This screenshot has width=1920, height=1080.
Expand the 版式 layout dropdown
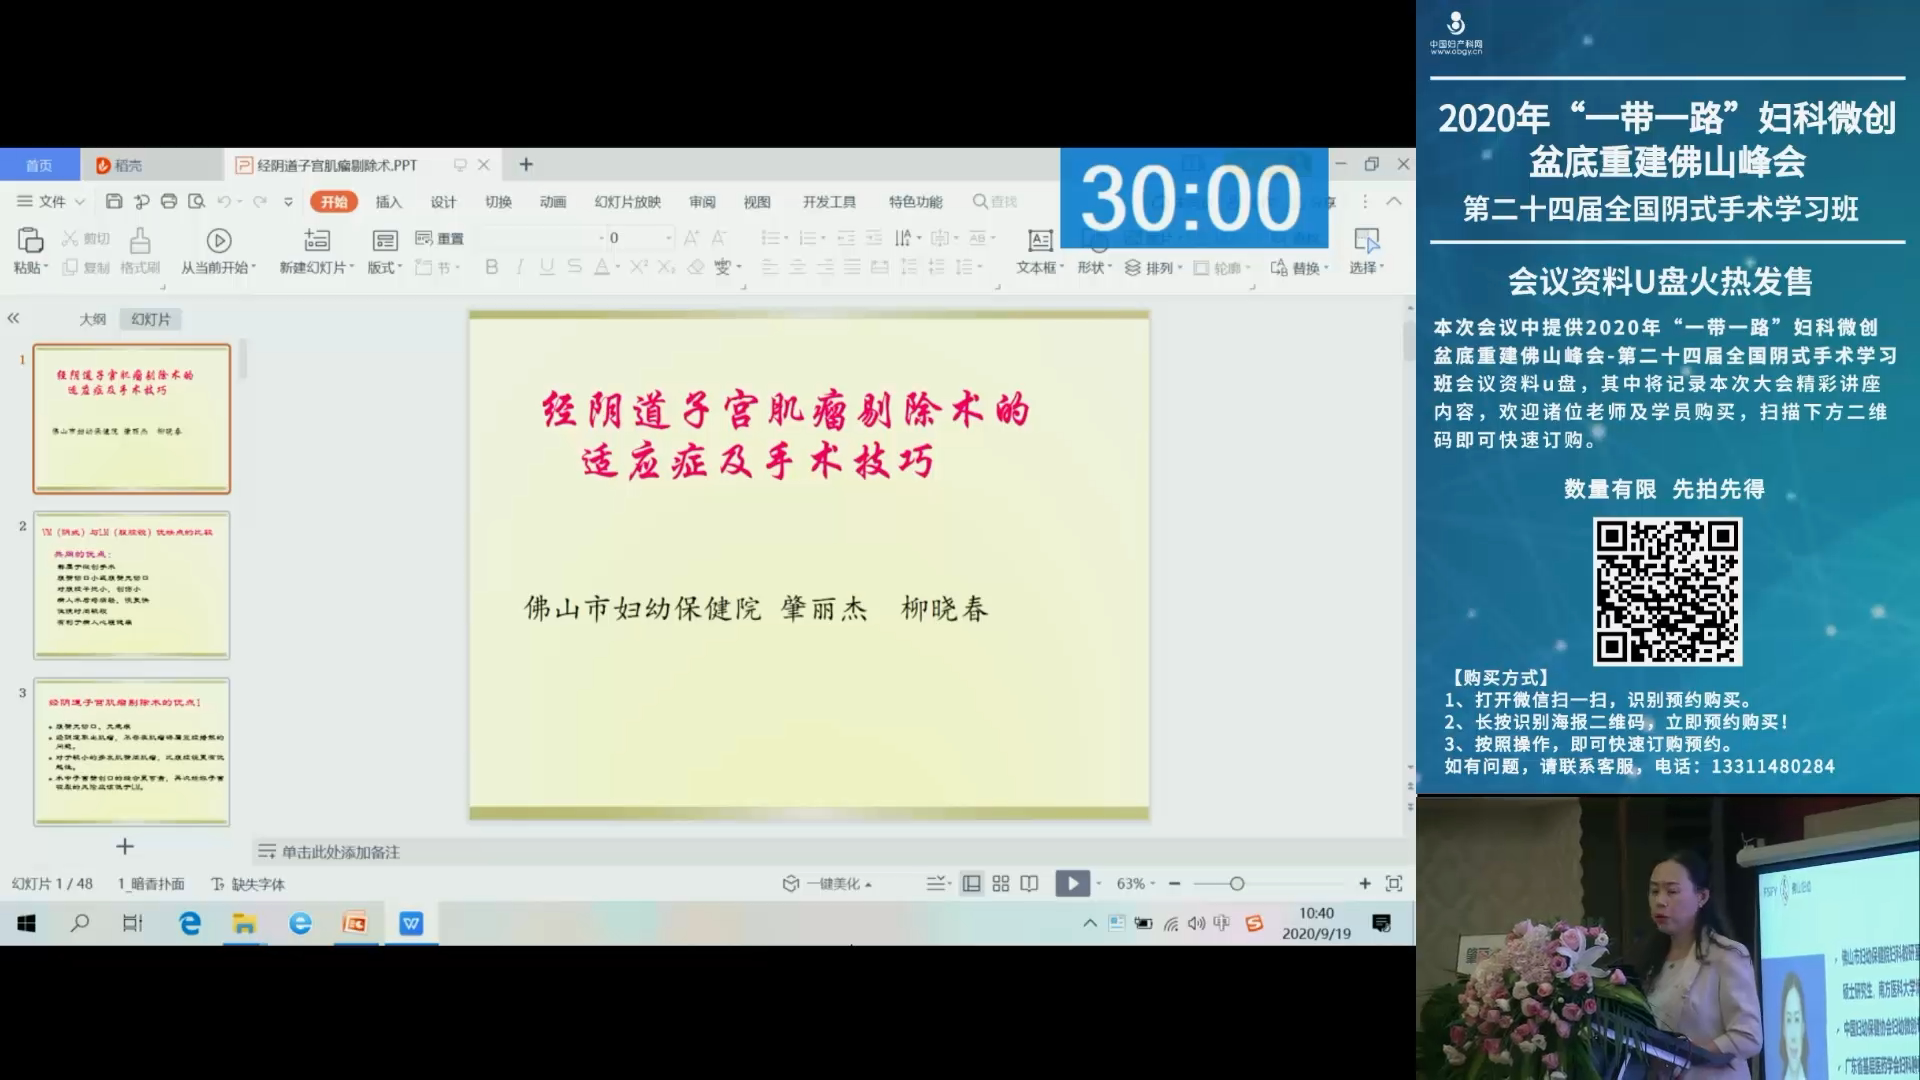pyautogui.click(x=385, y=267)
